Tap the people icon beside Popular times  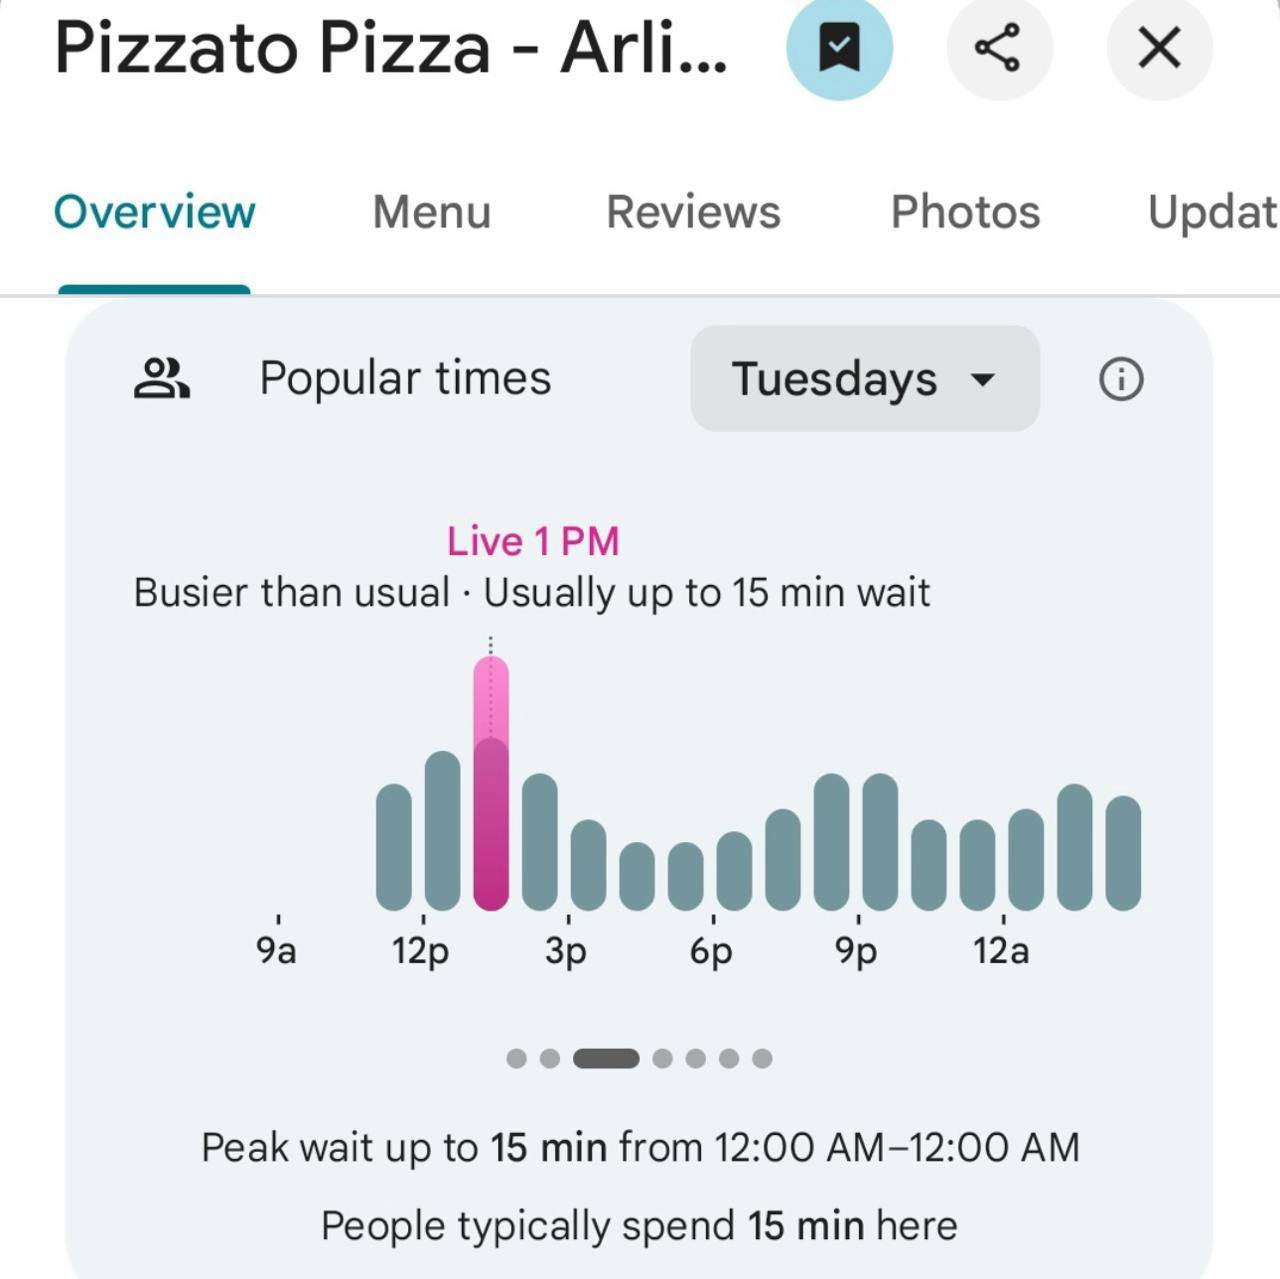[161, 379]
